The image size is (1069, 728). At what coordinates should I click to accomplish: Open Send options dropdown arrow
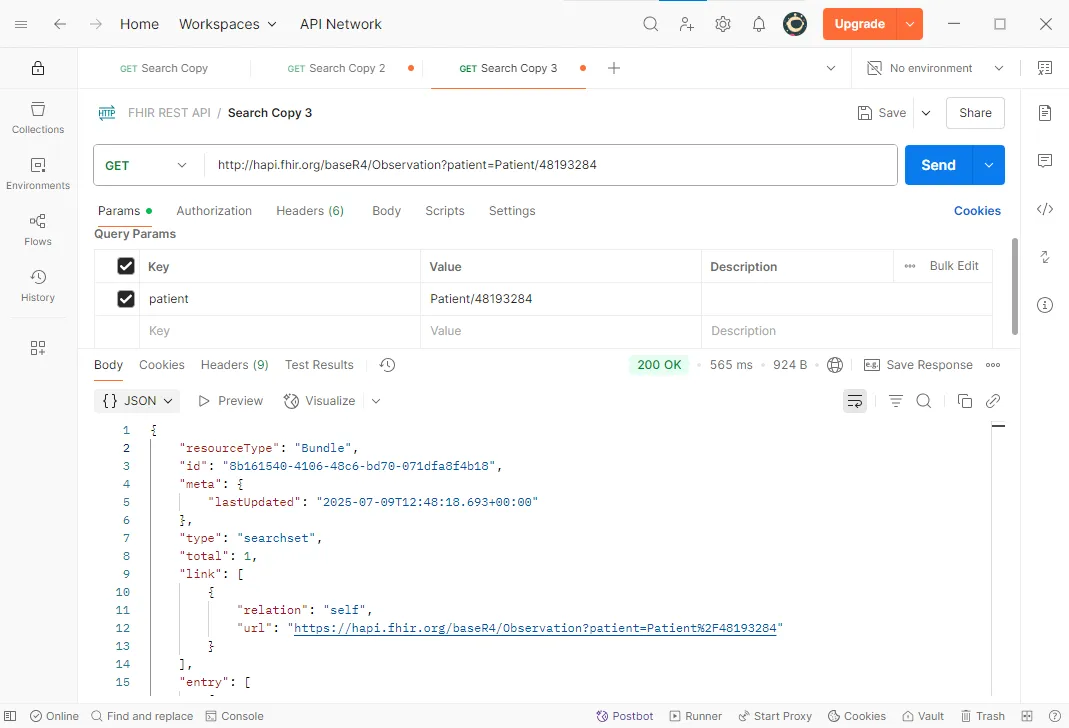tap(989, 165)
